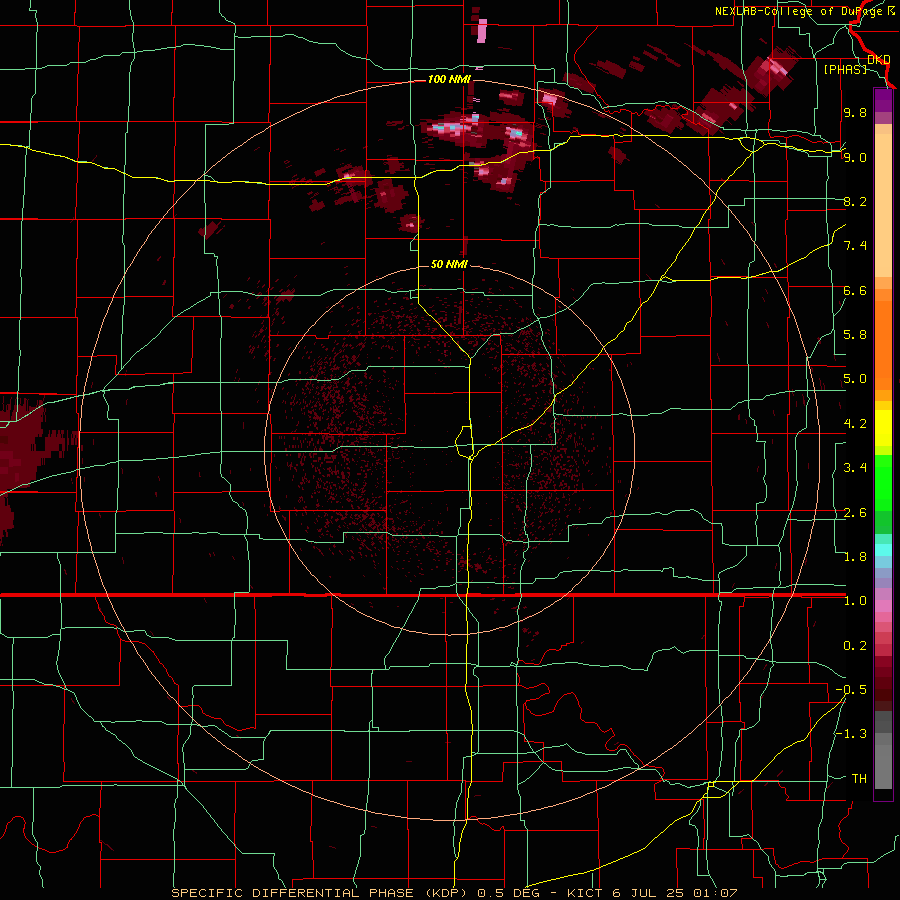Image resolution: width=900 pixels, height=900 pixels.
Task: Click the 8.2 value on the color scale
Action: pyautogui.click(x=855, y=201)
